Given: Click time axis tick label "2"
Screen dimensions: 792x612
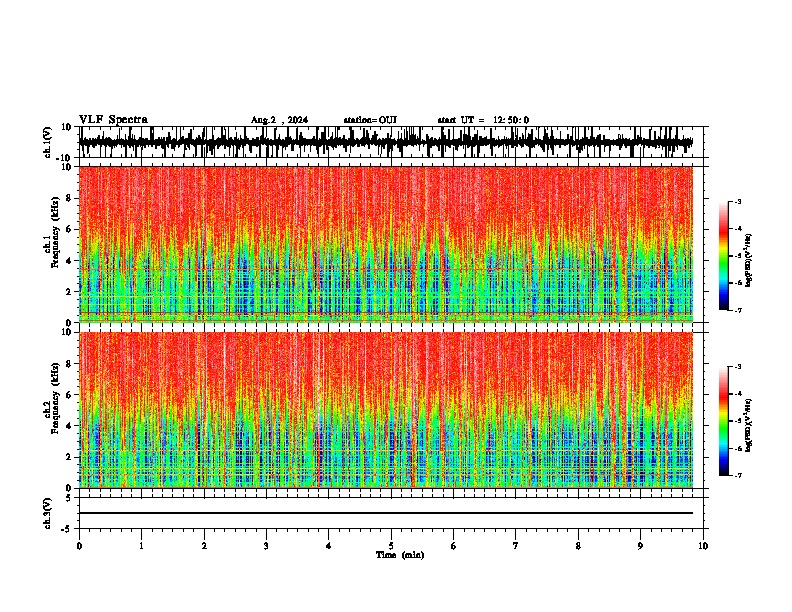Looking at the screenshot, I should [204, 546].
